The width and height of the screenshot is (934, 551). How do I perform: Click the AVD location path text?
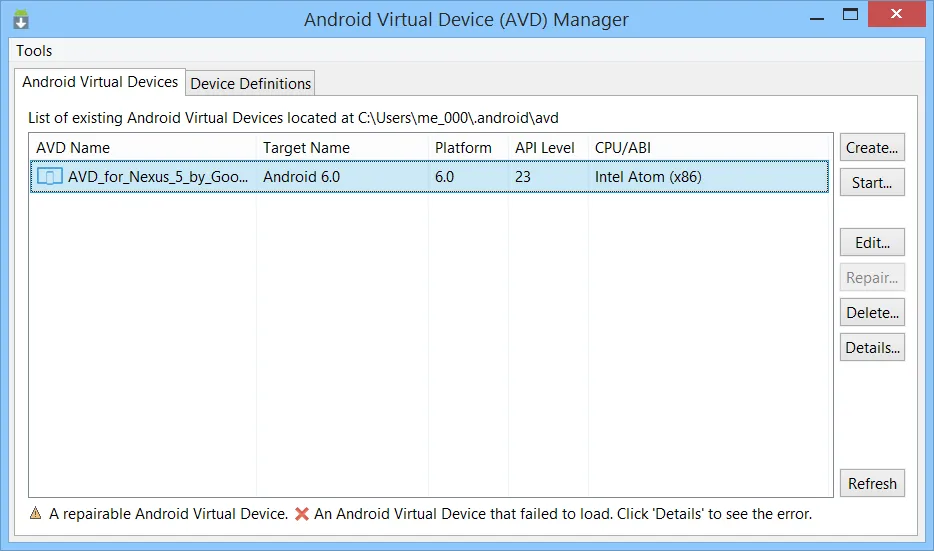pyautogui.click(x=458, y=118)
